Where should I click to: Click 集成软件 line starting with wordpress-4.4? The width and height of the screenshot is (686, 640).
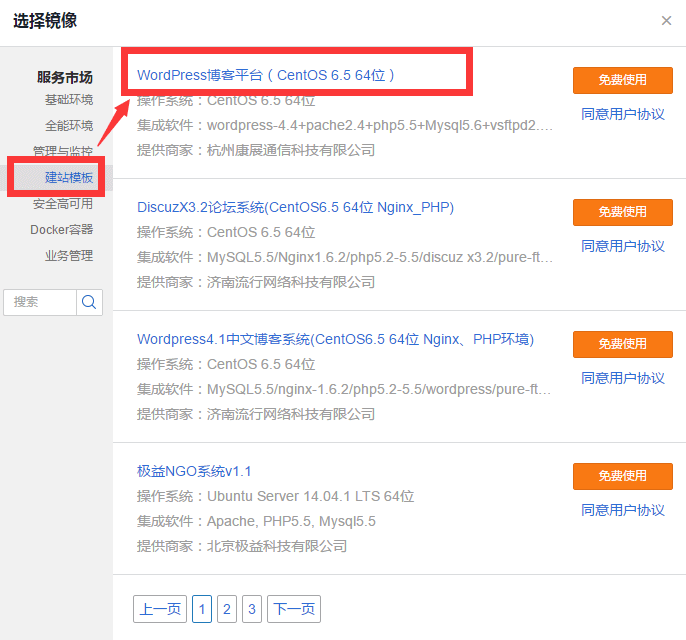point(345,125)
